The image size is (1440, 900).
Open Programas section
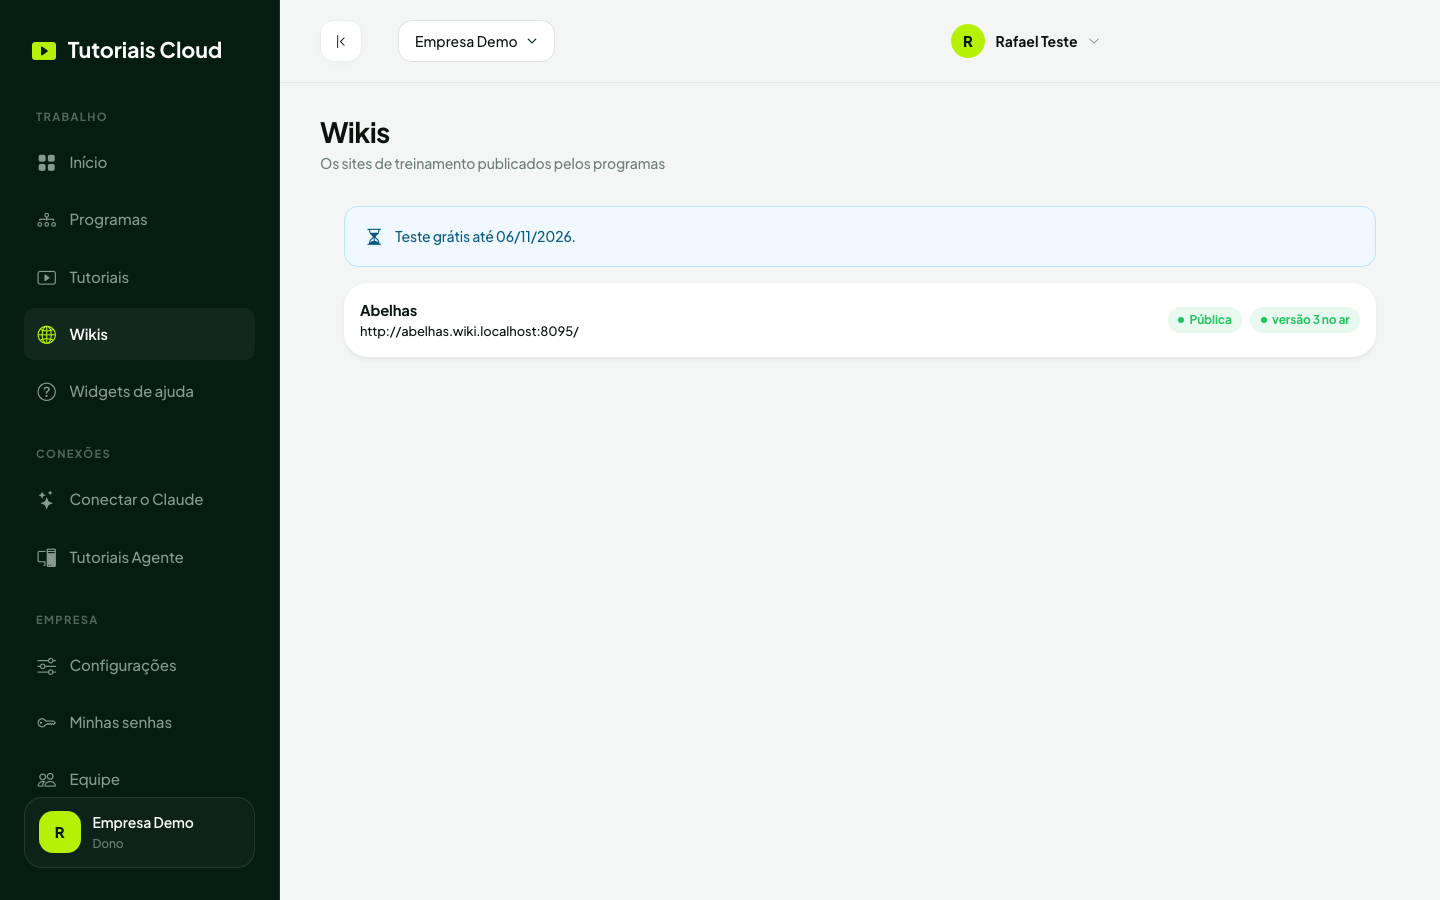click(x=139, y=220)
